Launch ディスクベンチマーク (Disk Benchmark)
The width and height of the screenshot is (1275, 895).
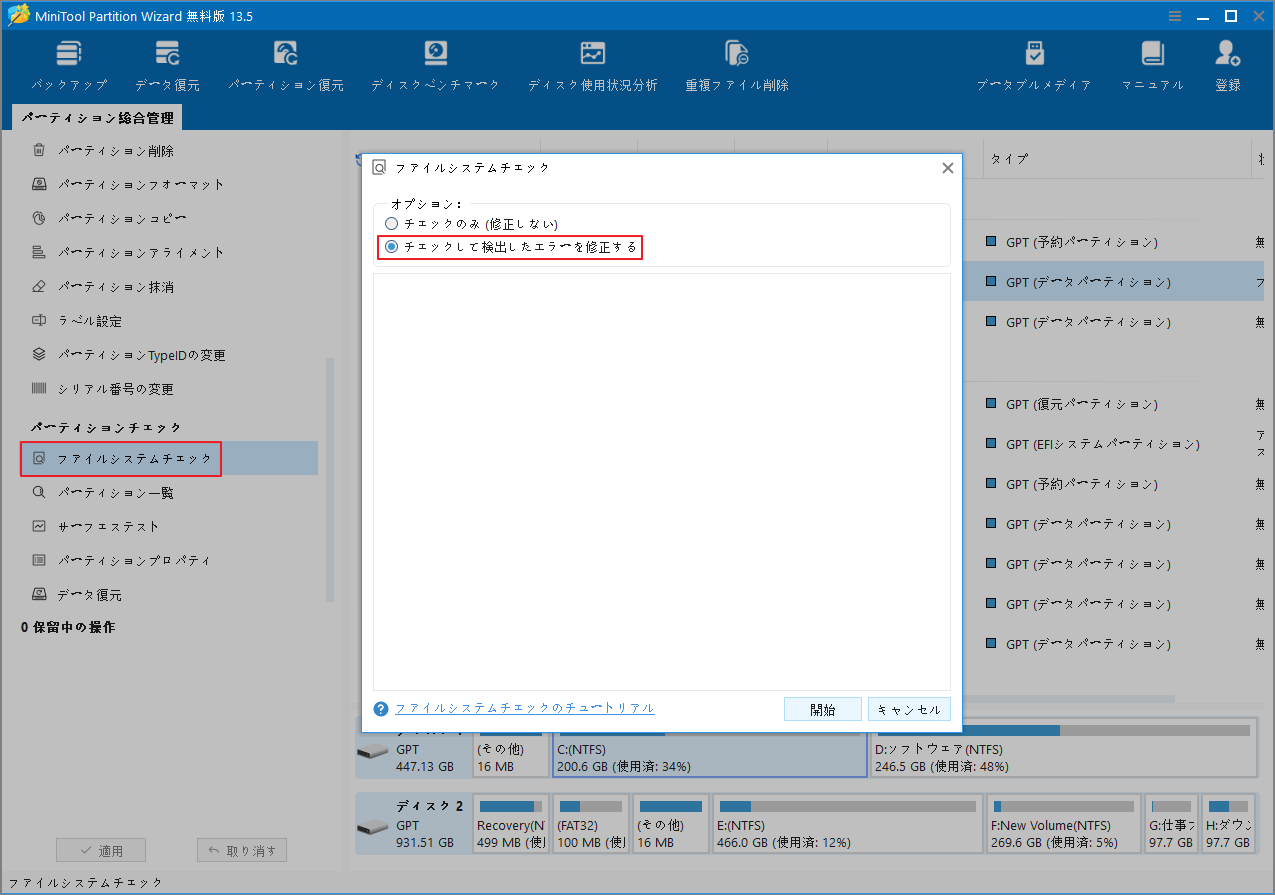click(x=434, y=62)
